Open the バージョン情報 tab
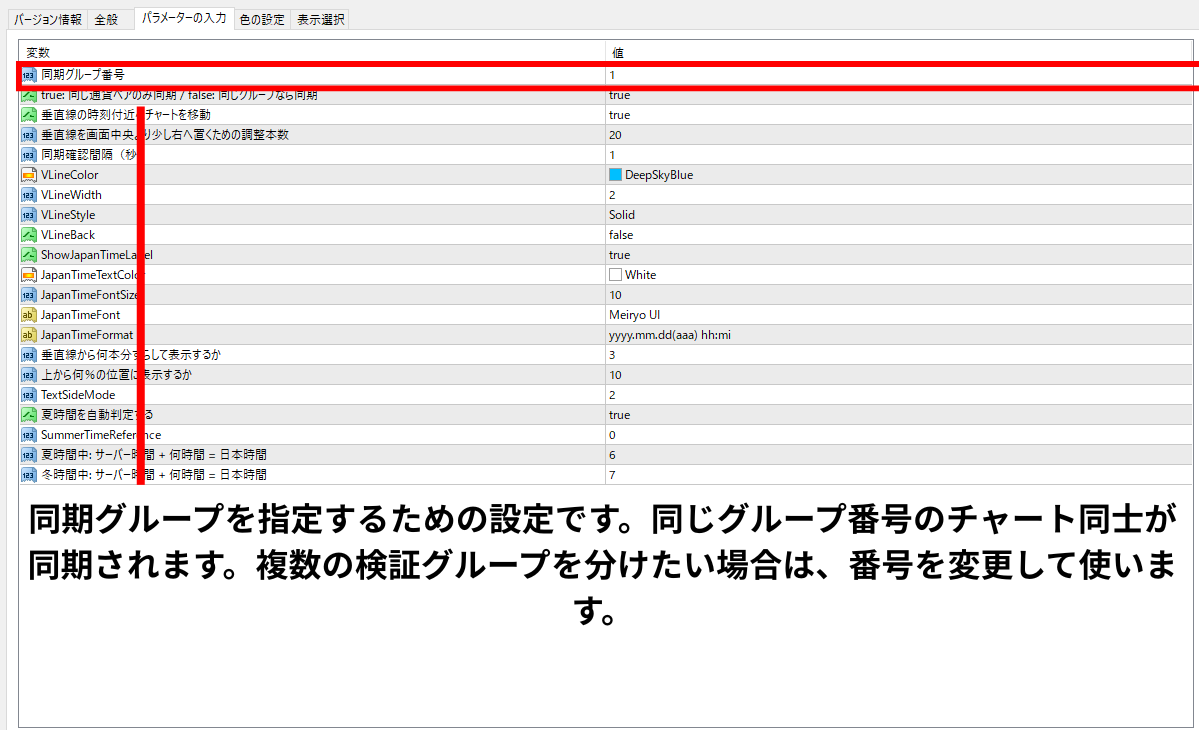This screenshot has width=1199, height=730. [48, 19]
